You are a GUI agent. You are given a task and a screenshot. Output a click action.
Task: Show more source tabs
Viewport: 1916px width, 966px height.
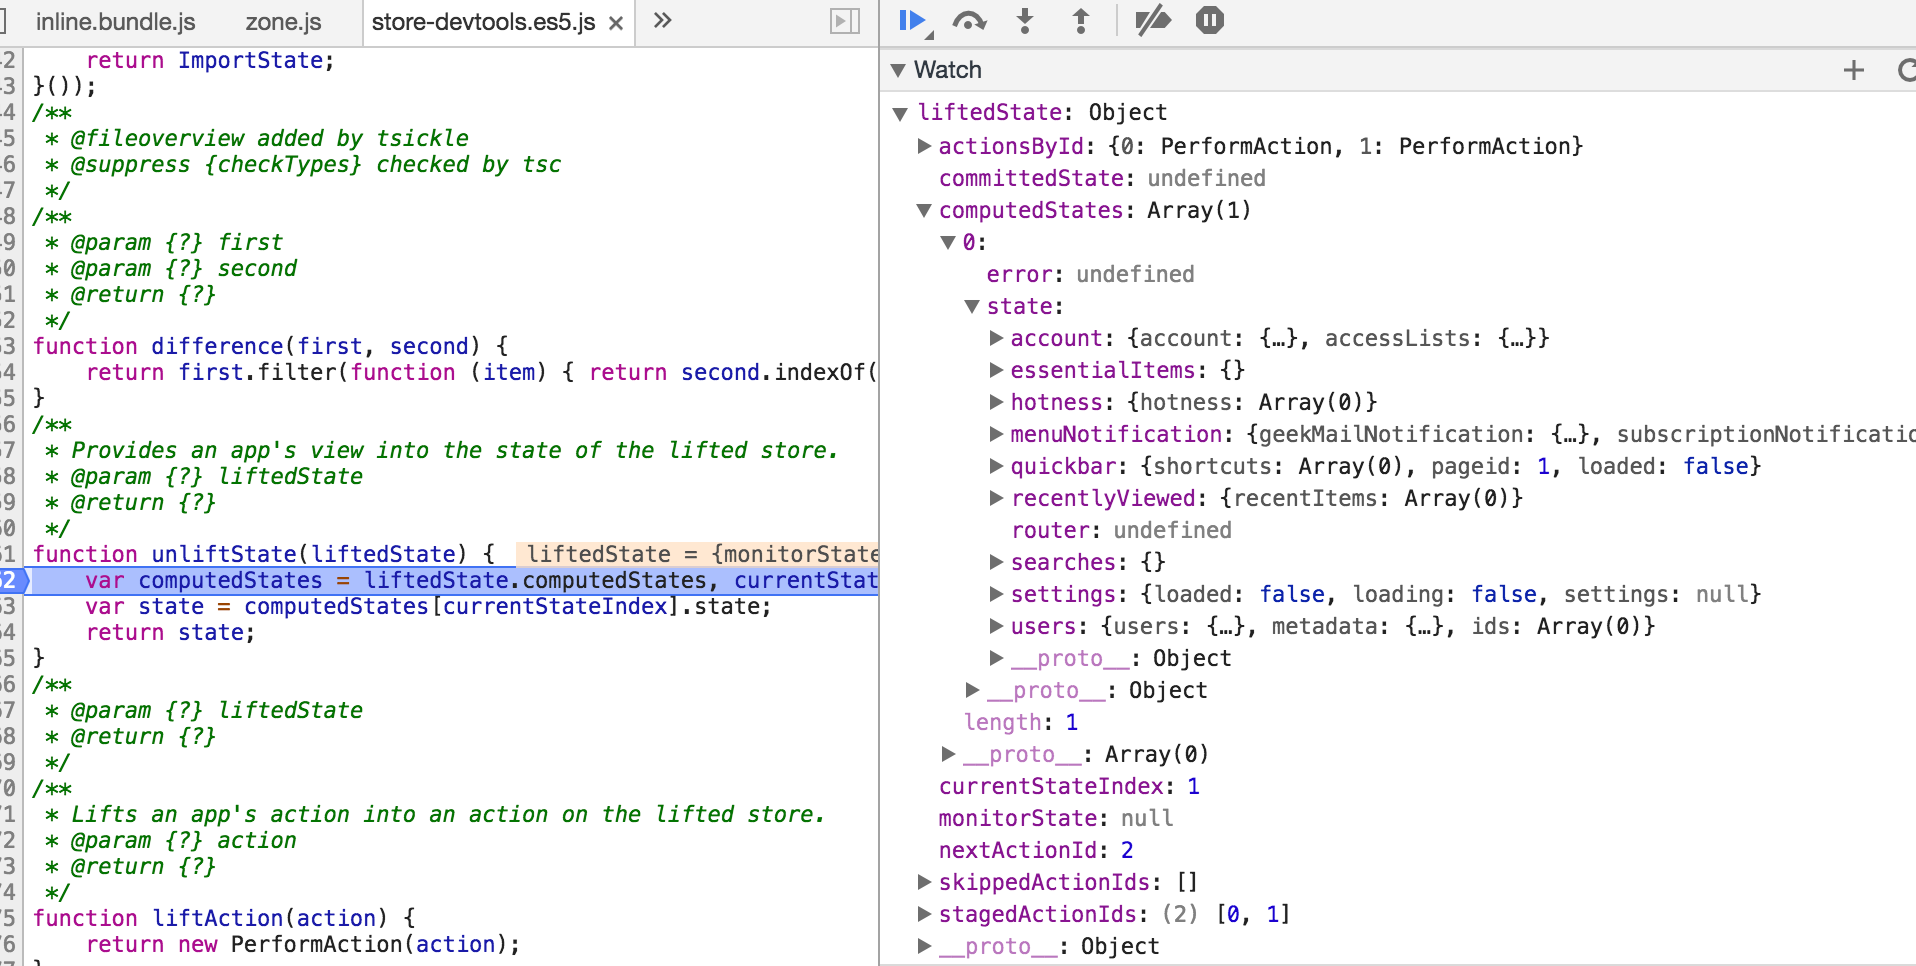pos(662,20)
